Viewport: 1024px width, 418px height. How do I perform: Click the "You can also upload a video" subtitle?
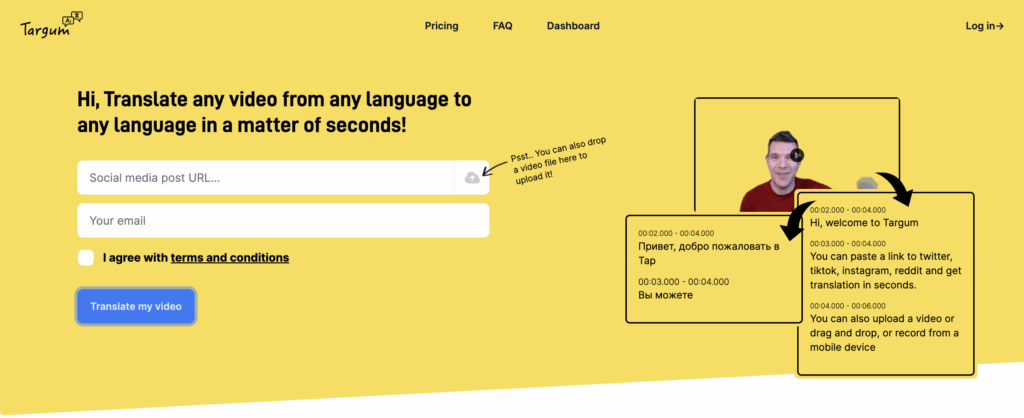tap(884, 333)
